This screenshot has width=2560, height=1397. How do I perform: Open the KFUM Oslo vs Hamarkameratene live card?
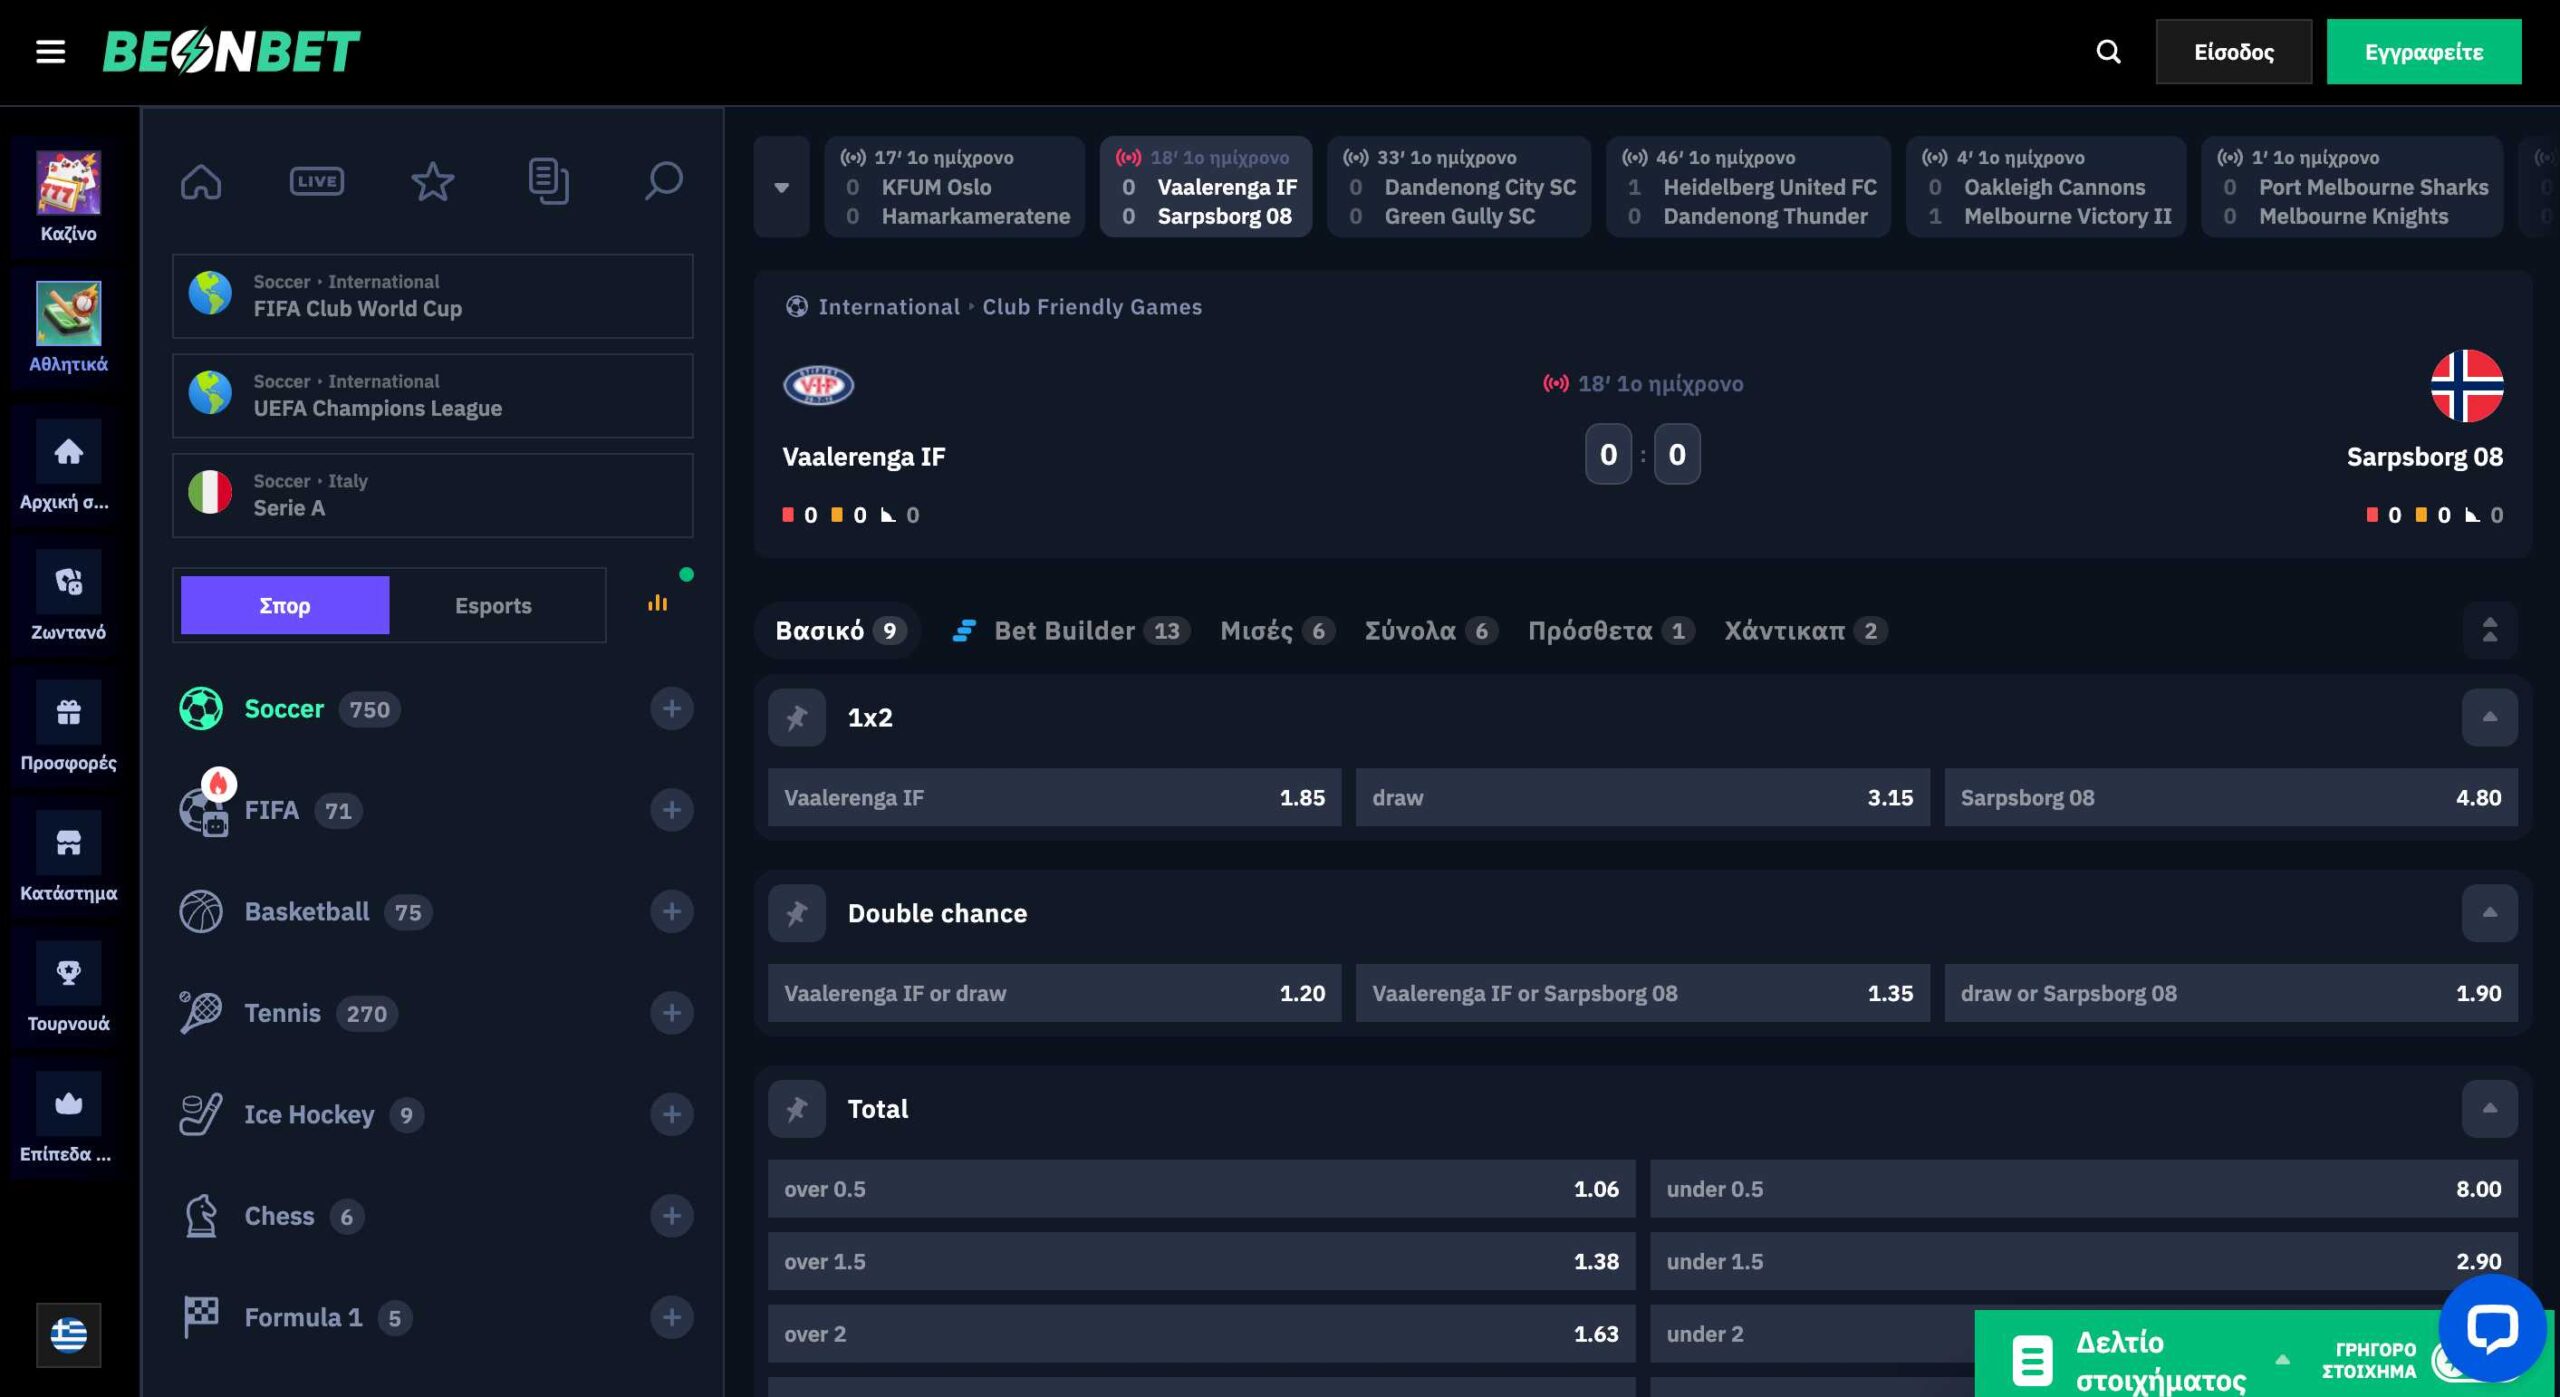tap(954, 187)
